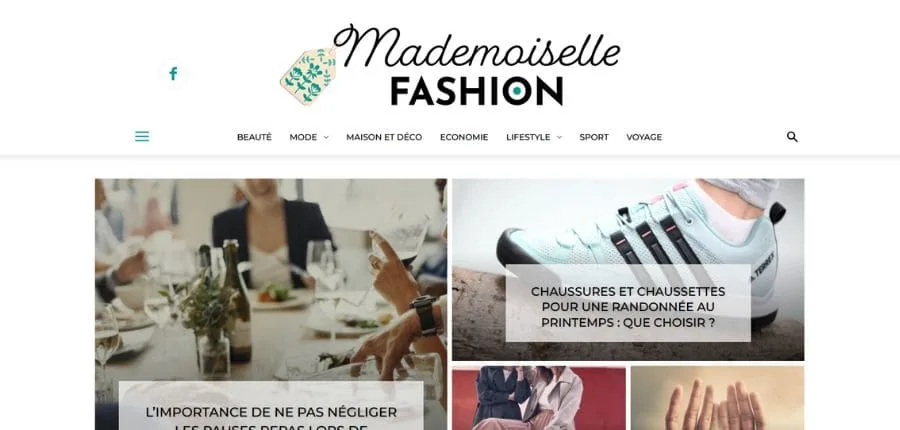Open the Voyage category
Viewport: 900px width, 430px height.
(644, 137)
